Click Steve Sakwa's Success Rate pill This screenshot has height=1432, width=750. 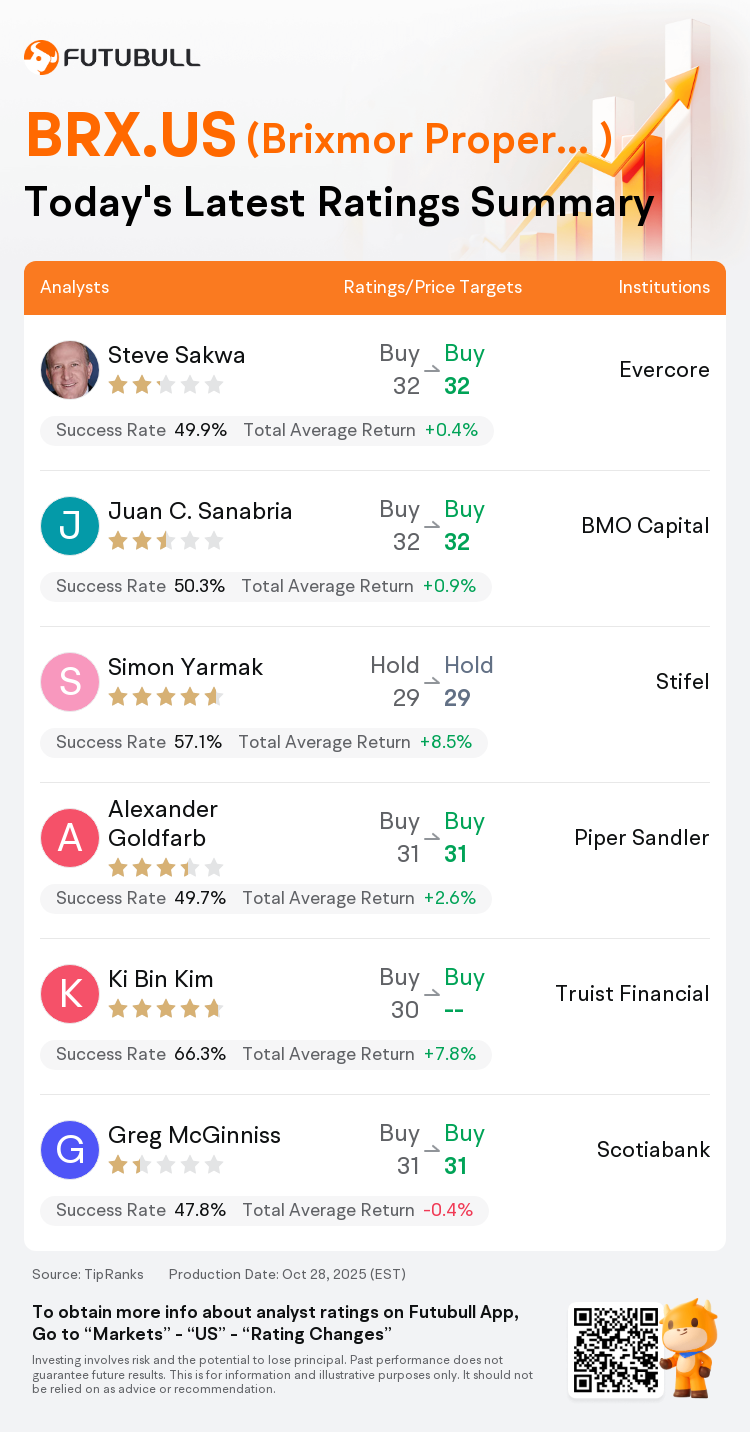tap(141, 430)
